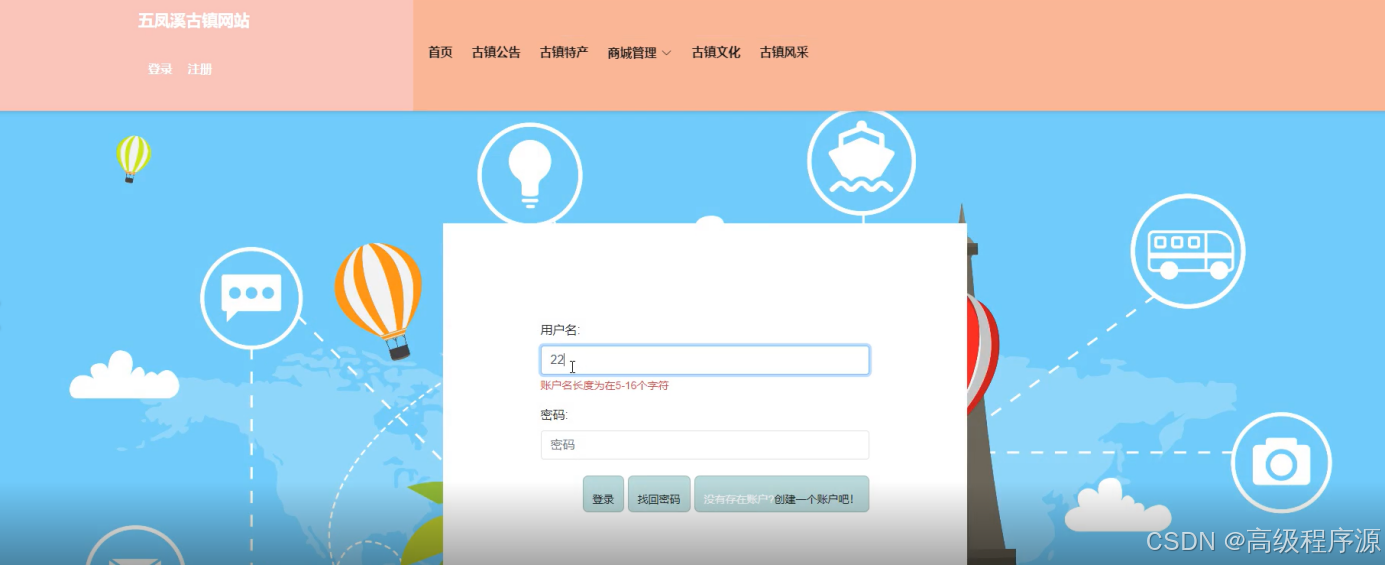1385x565 pixels.
Task: Click the 用户名: label
Action: [x=560, y=330]
